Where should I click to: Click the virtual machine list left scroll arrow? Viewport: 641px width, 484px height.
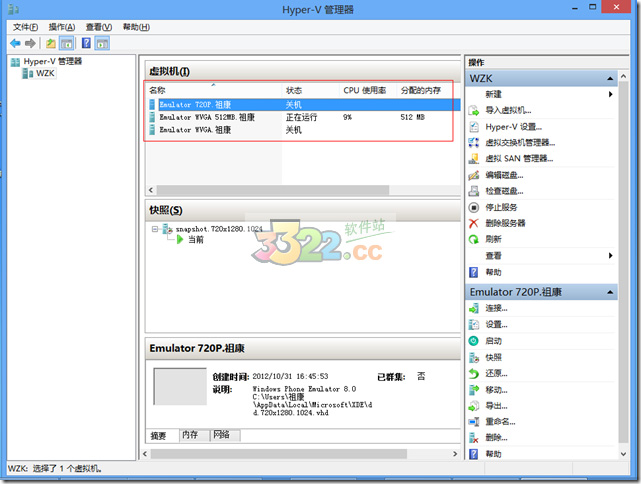tap(151, 190)
